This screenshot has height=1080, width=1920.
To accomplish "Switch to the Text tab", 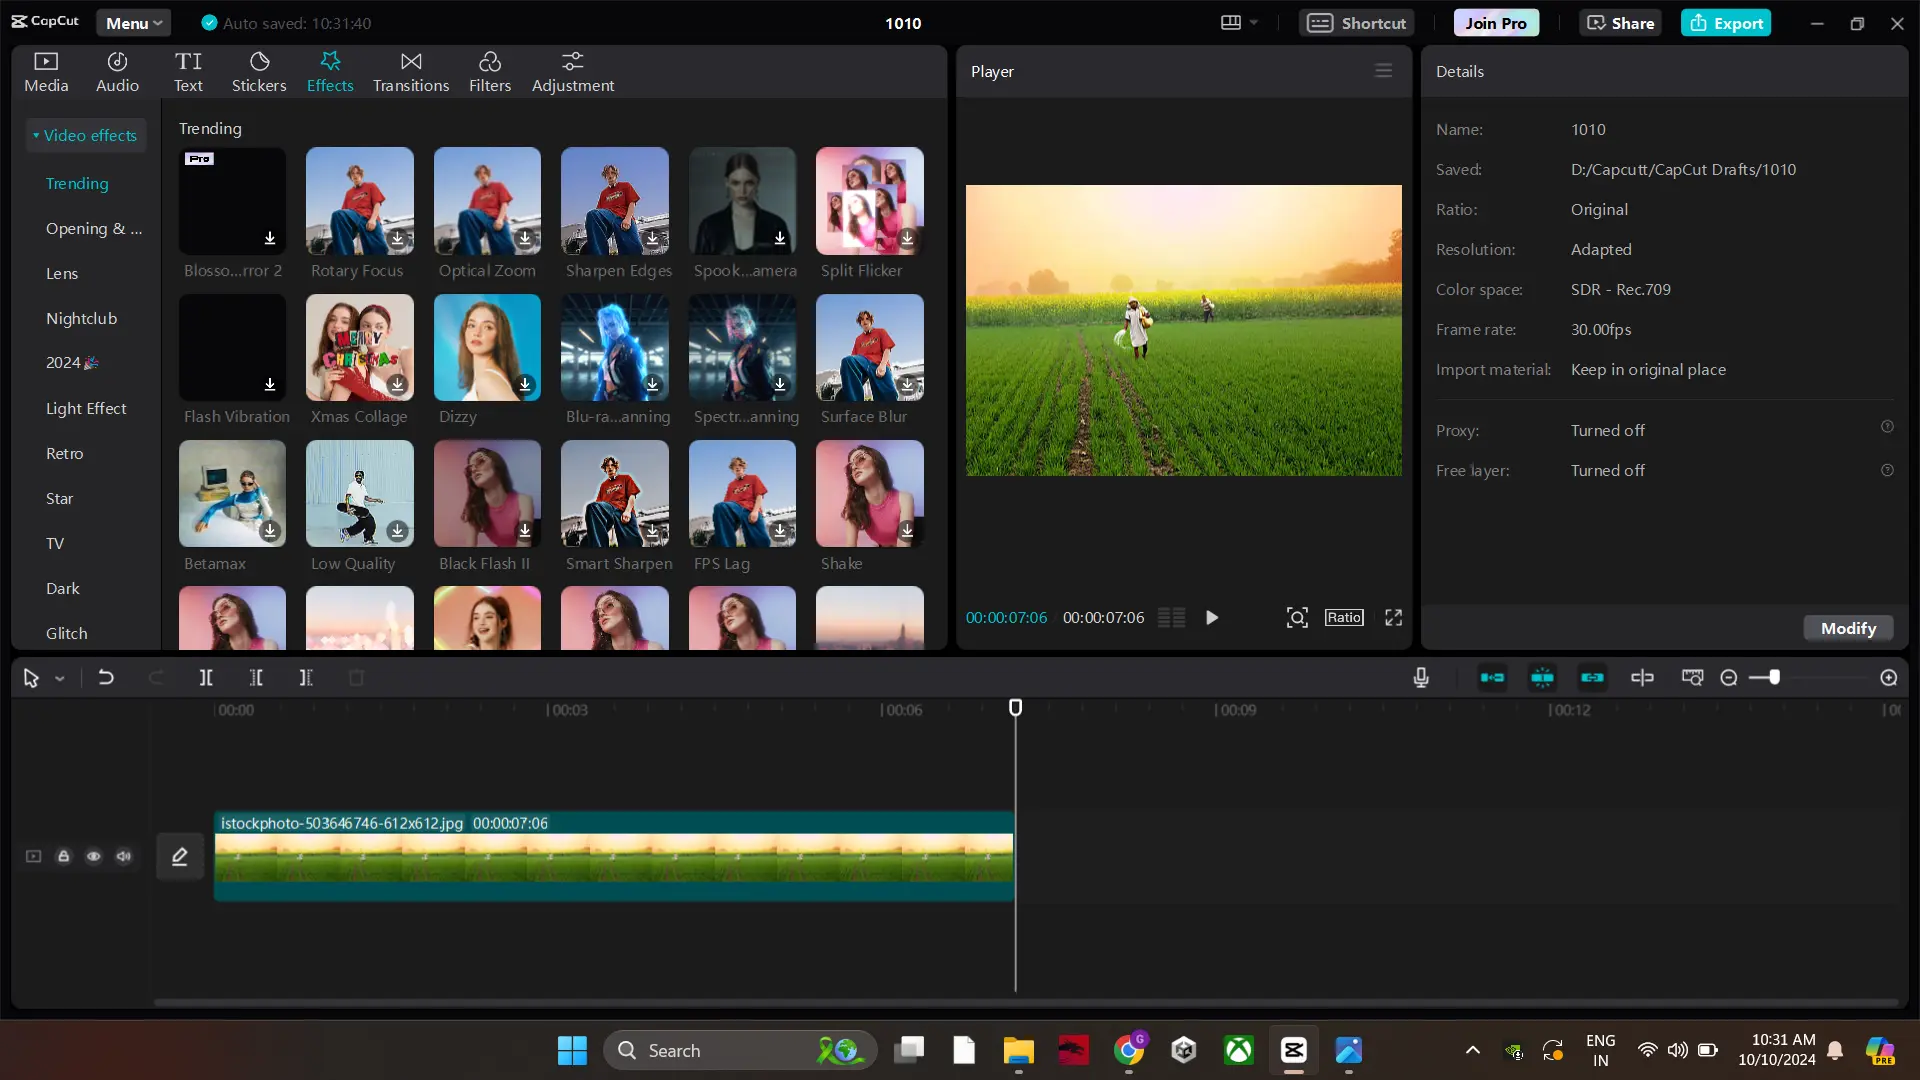I will coord(188,72).
